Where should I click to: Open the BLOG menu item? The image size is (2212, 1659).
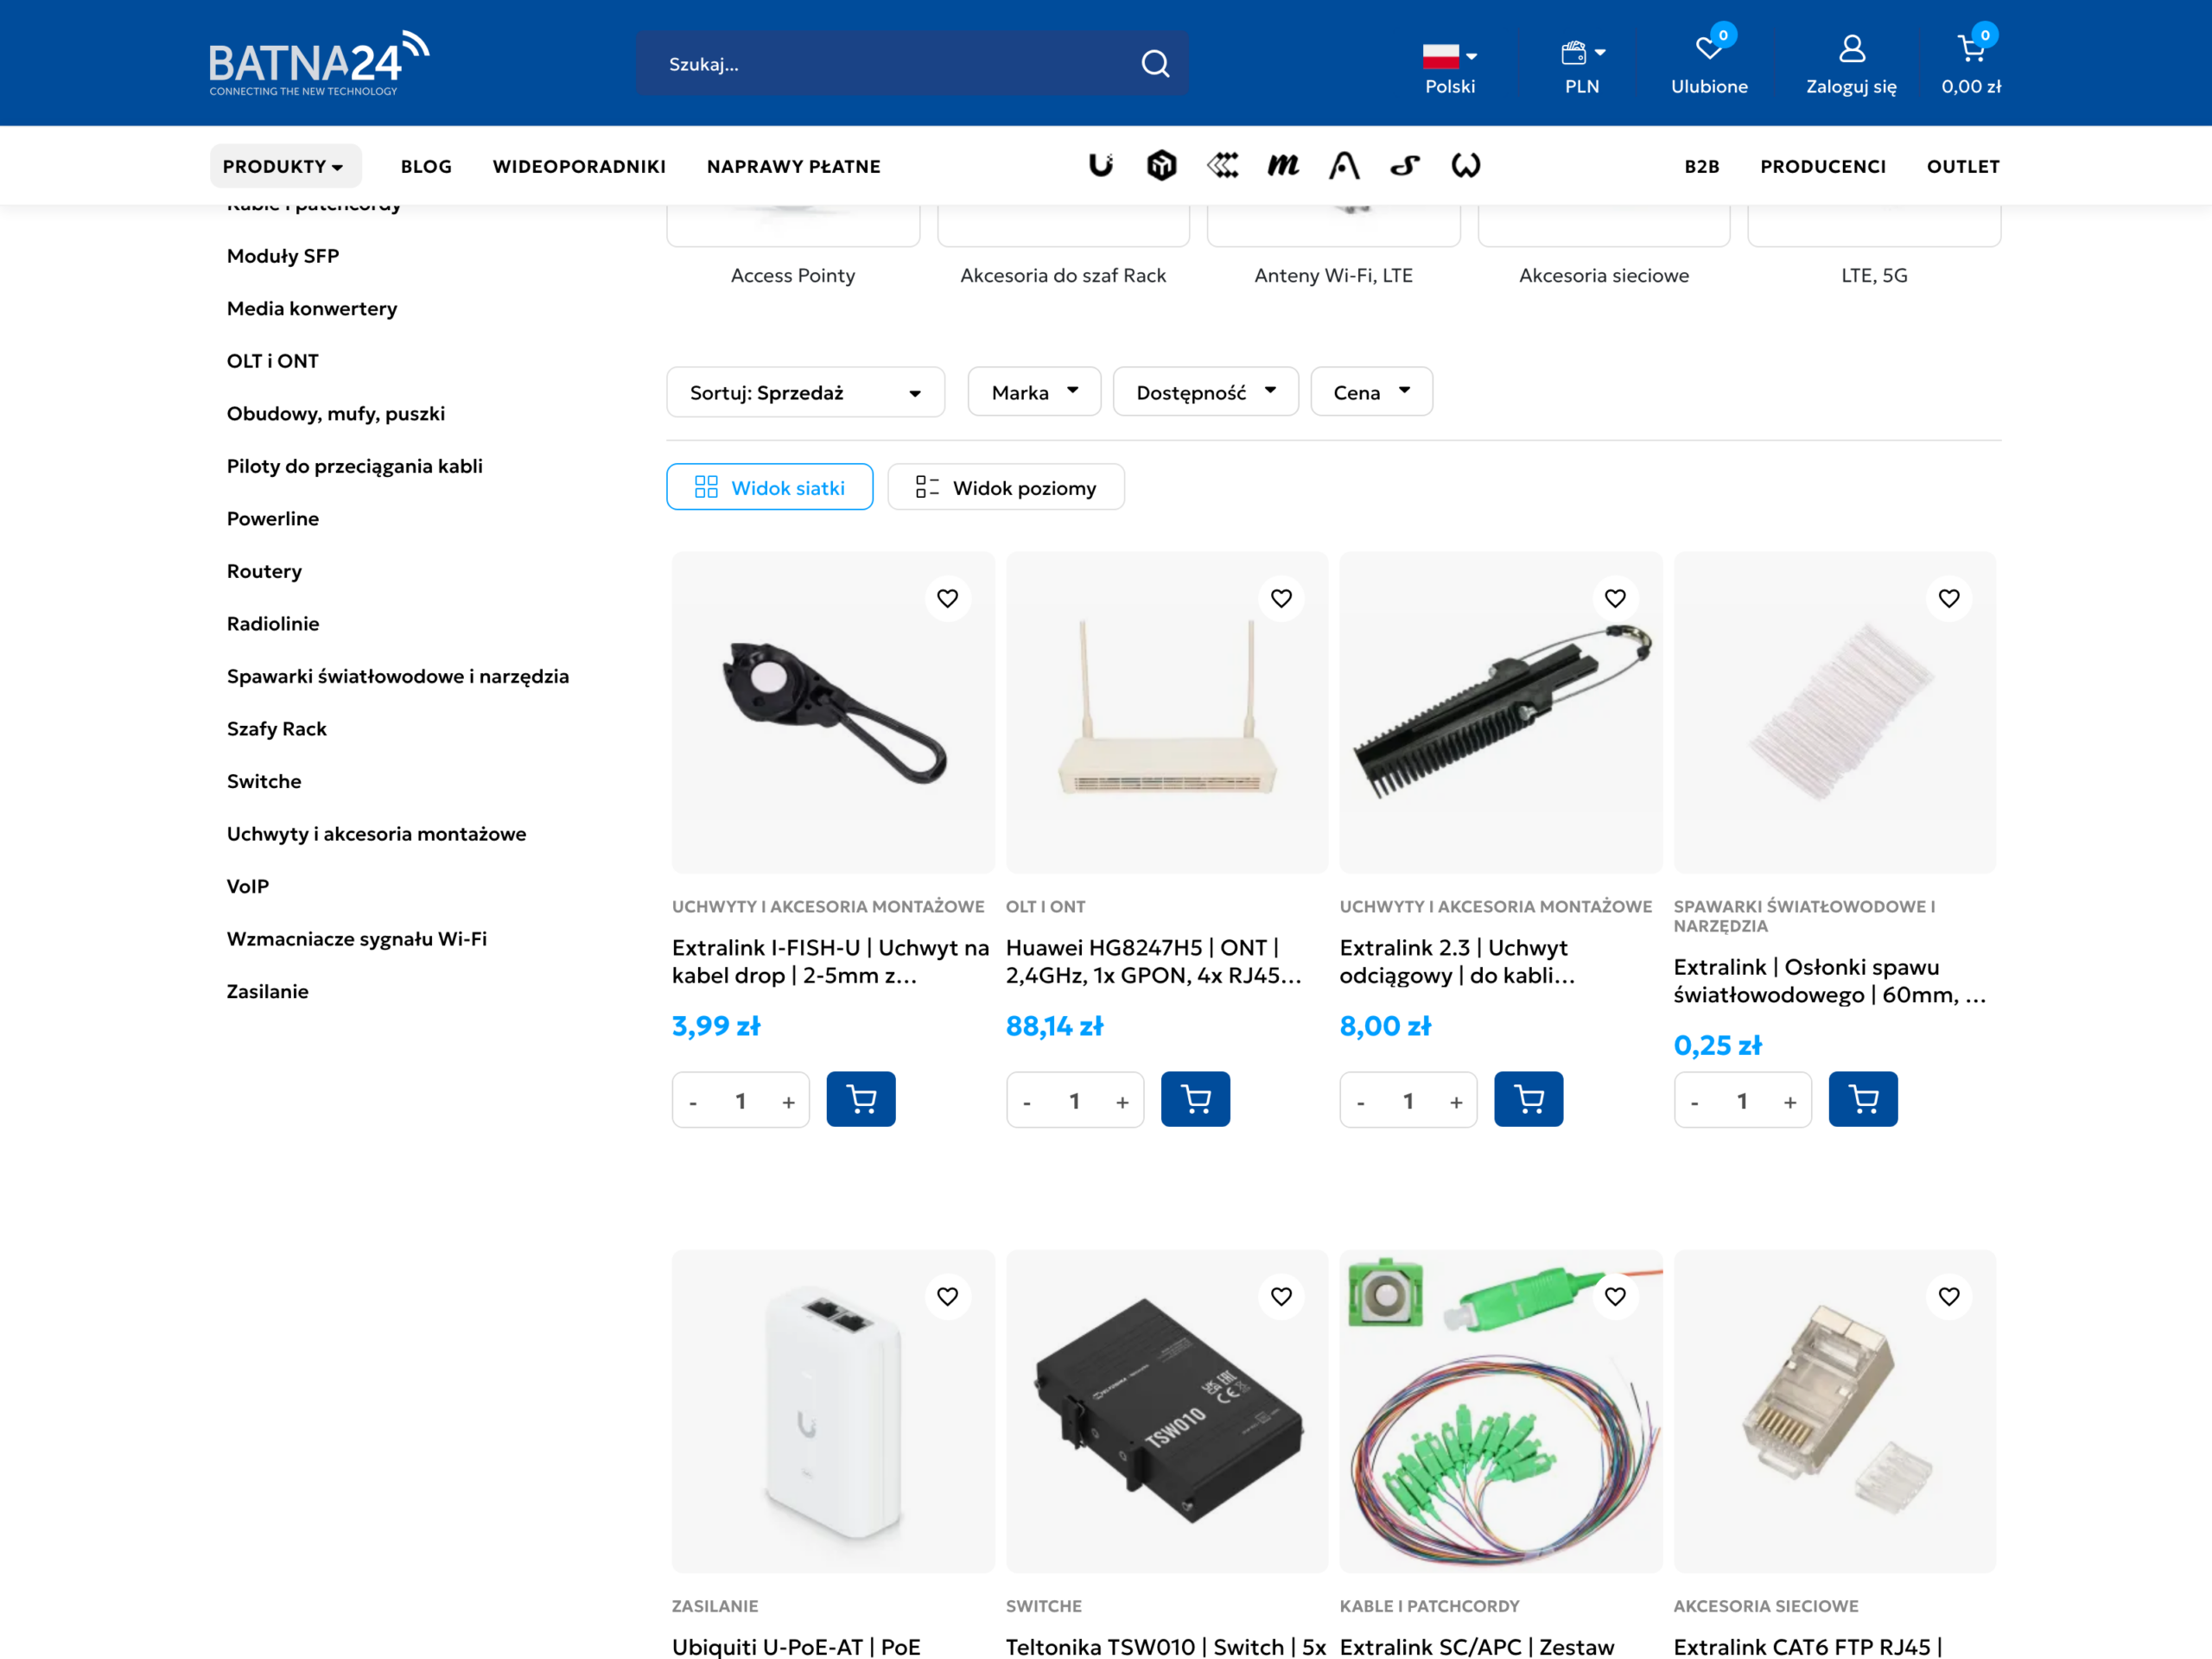coord(426,166)
